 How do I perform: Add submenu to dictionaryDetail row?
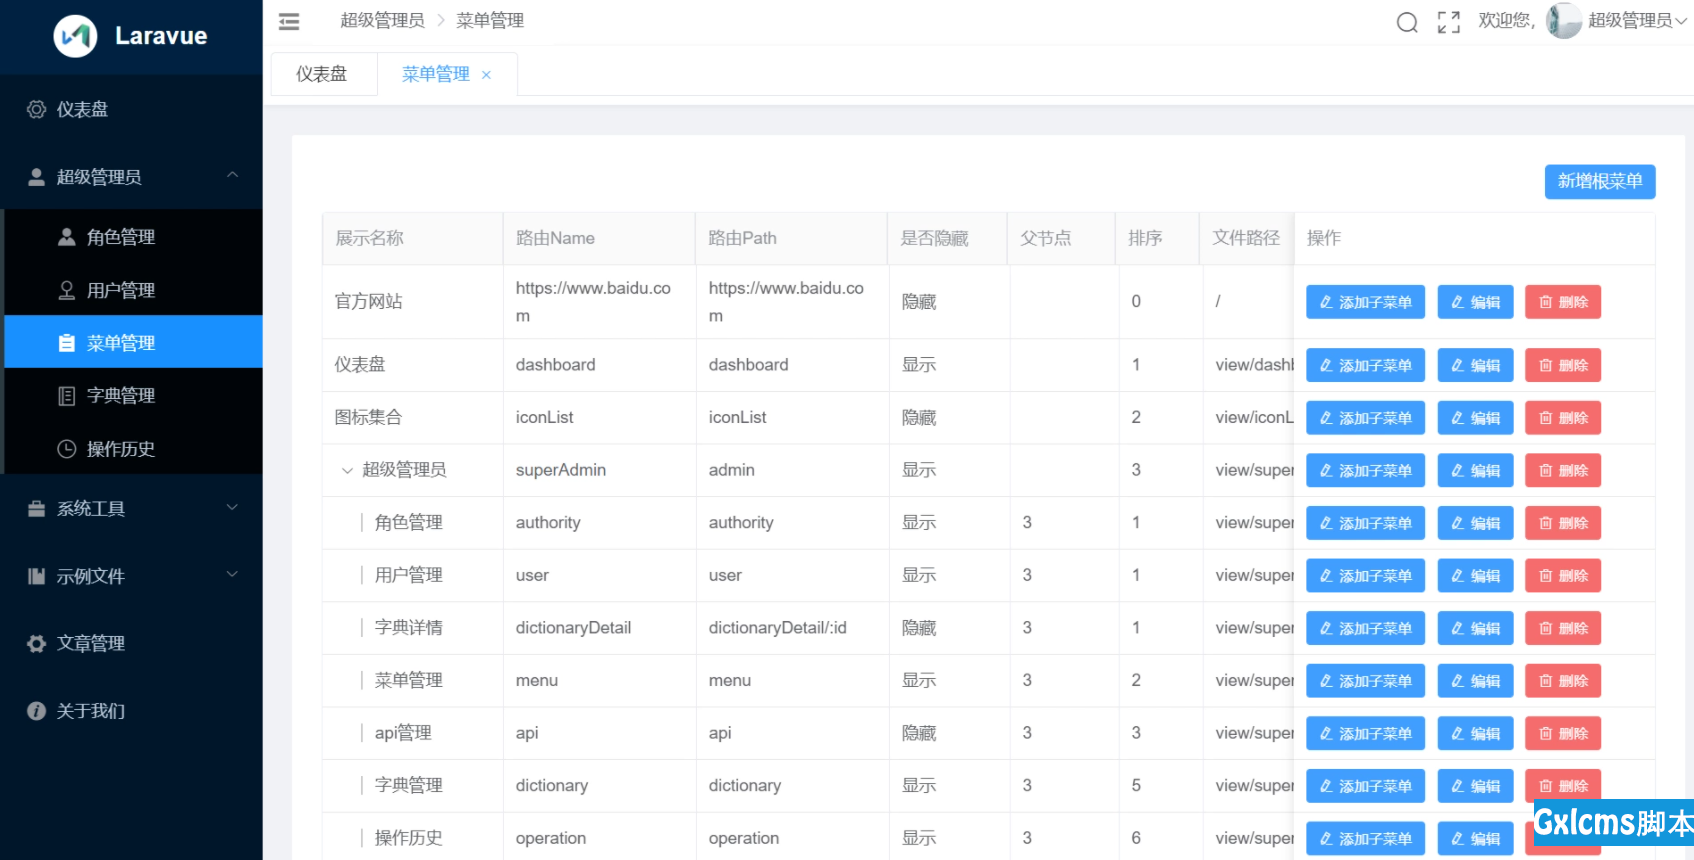click(1365, 628)
